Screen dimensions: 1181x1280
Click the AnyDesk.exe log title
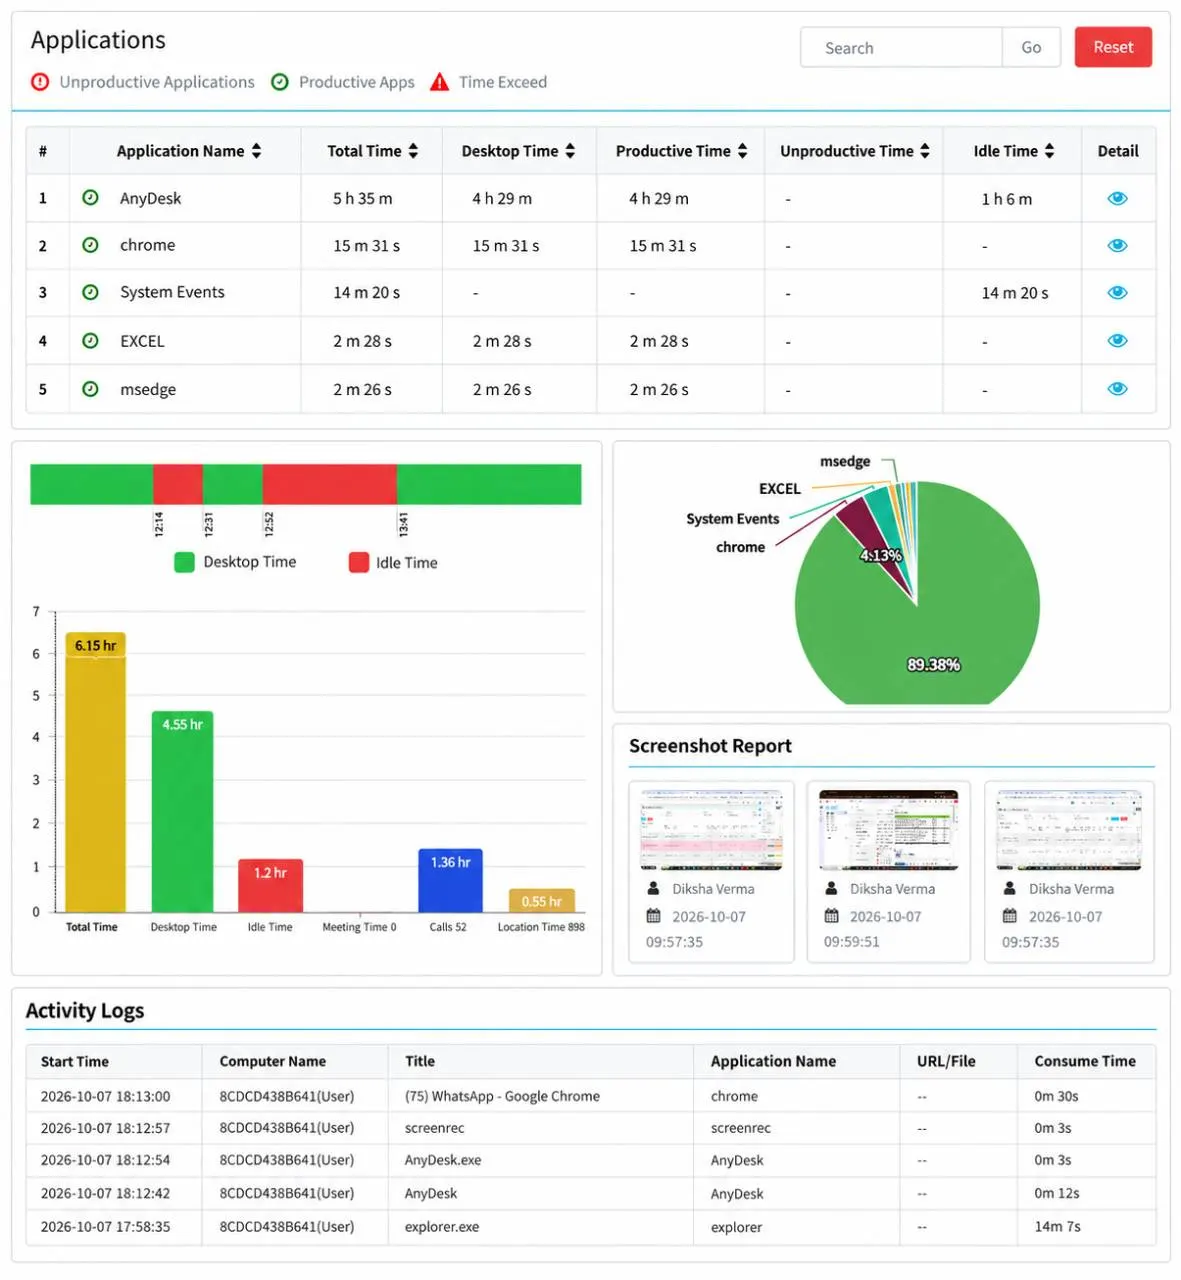tap(443, 1160)
